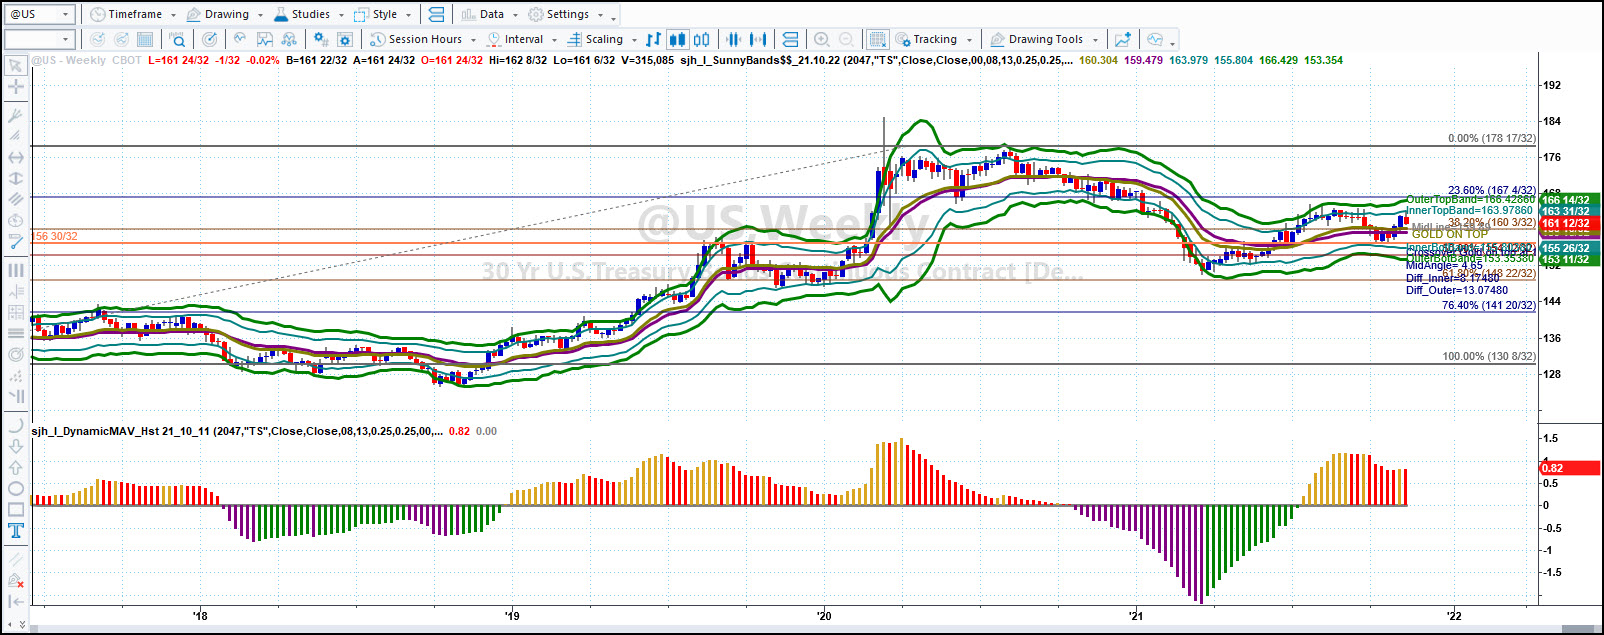Viewport: 1604px width, 635px height.
Task: Open the empty combo box below @US
Action: click(x=39, y=39)
